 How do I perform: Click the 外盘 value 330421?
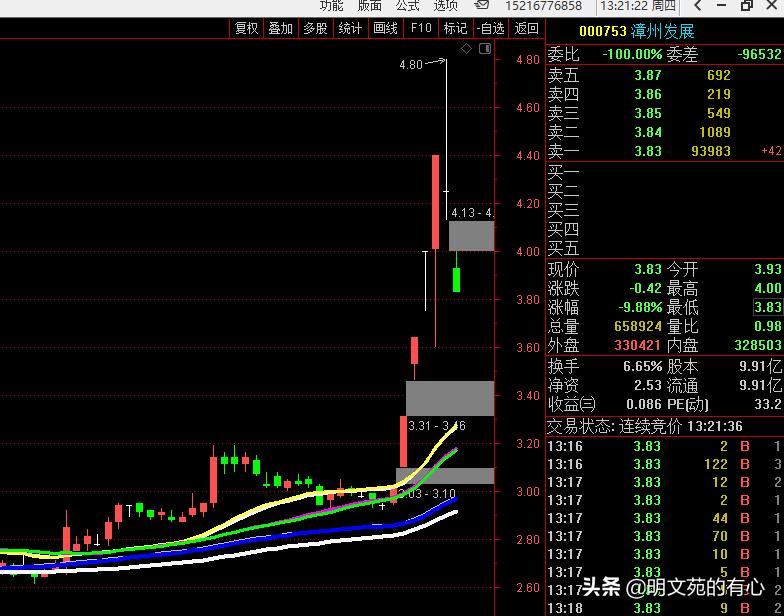click(638, 345)
